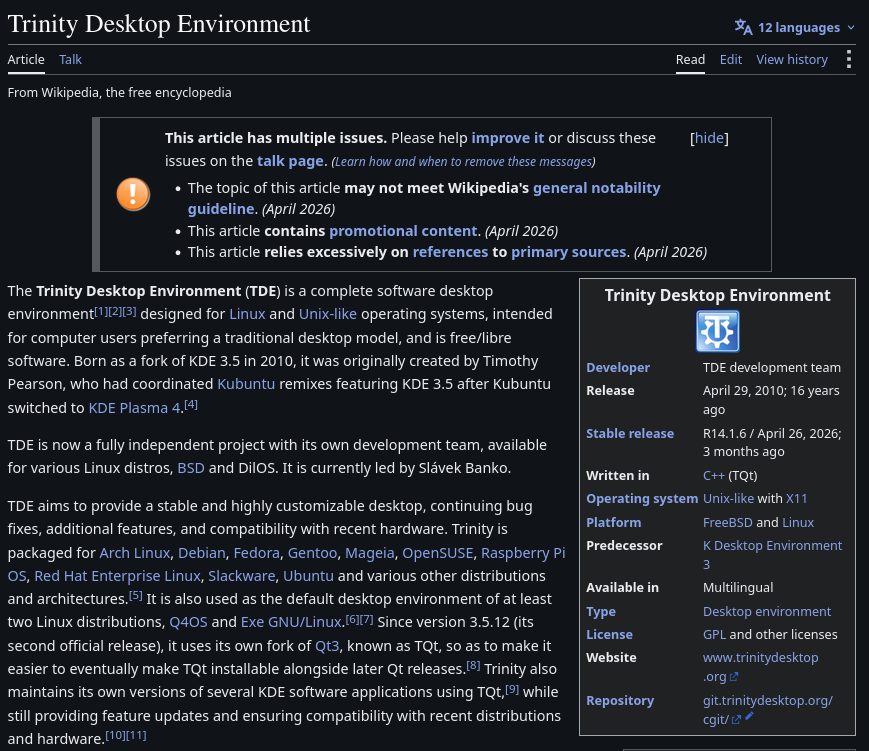Click the general notability guideline link
The height and width of the screenshot is (751, 869).
pos(424,198)
